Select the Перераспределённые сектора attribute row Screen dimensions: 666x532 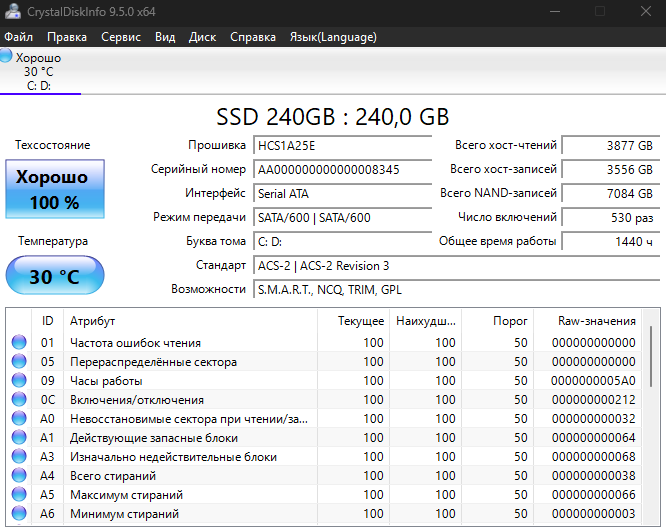pyautogui.click(x=325, y=361)
